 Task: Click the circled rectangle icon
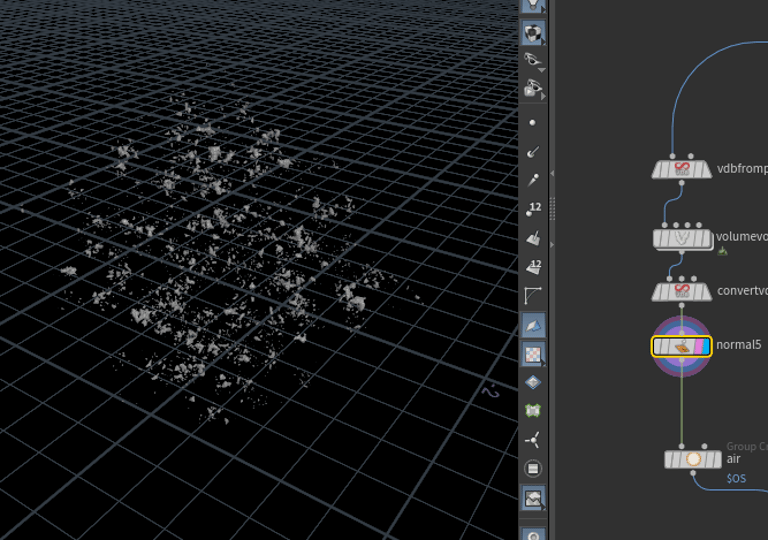click(x=533, y=469)
